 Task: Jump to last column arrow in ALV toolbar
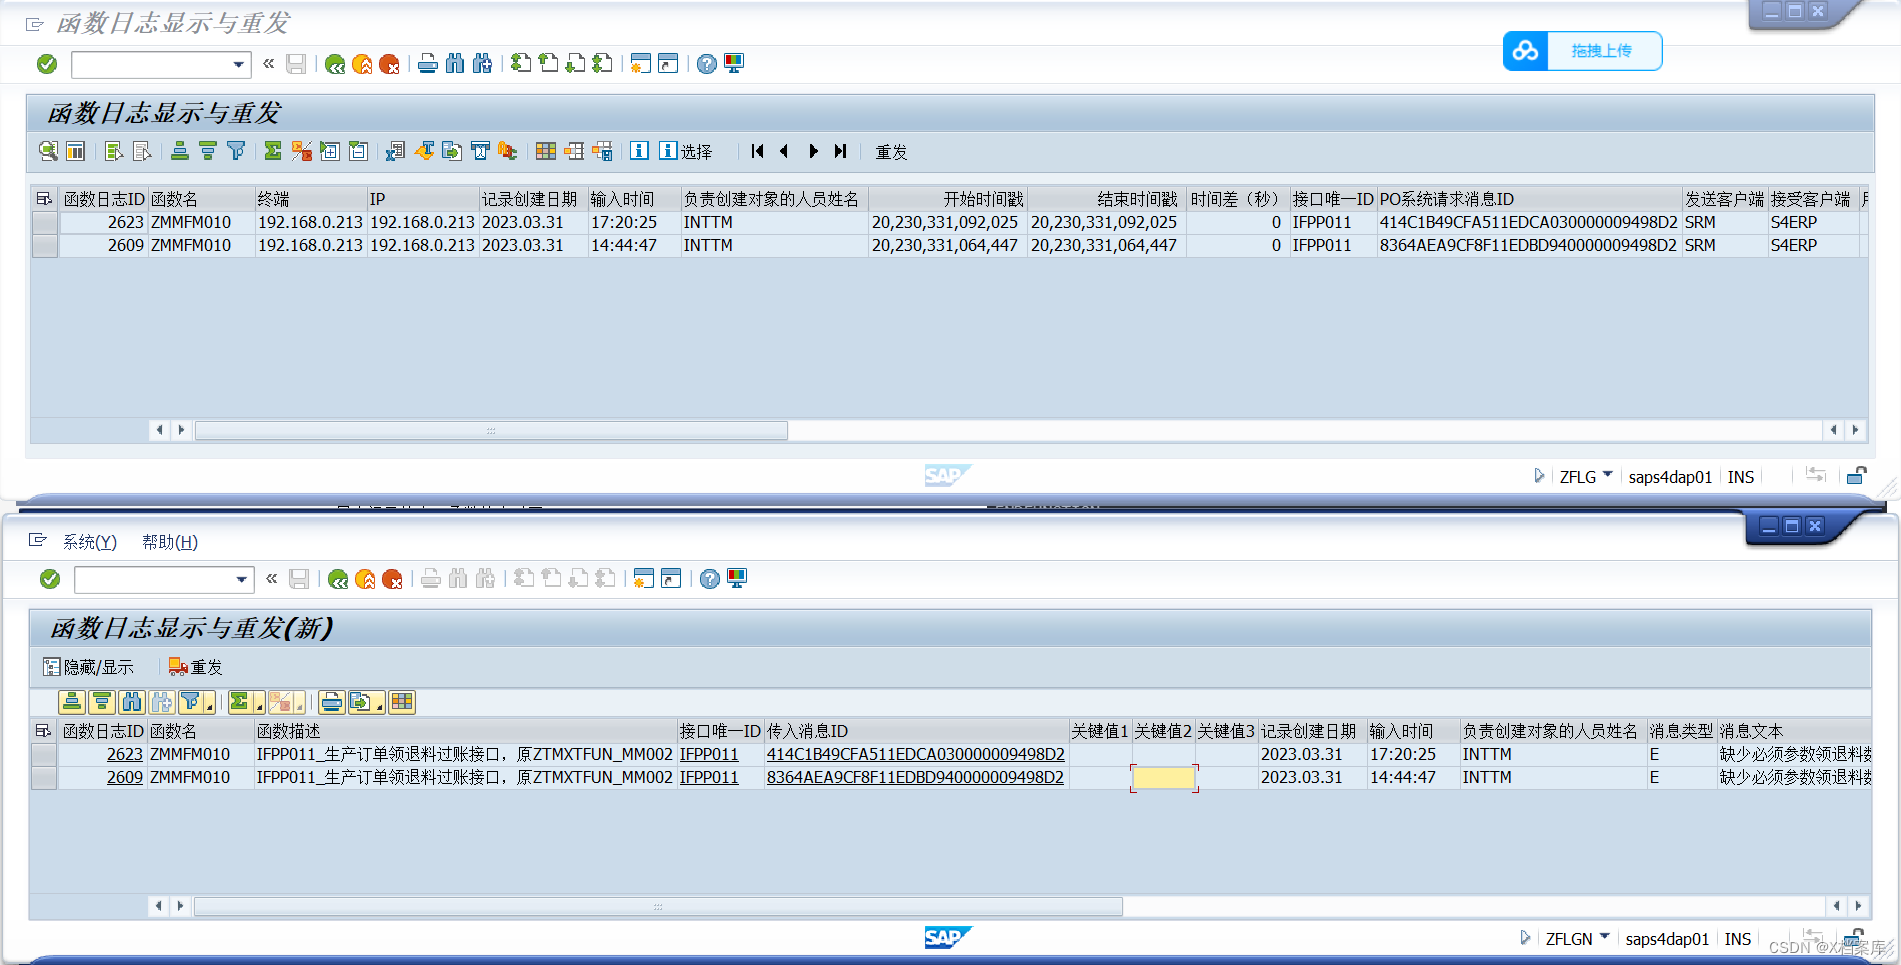coord(841,151)
